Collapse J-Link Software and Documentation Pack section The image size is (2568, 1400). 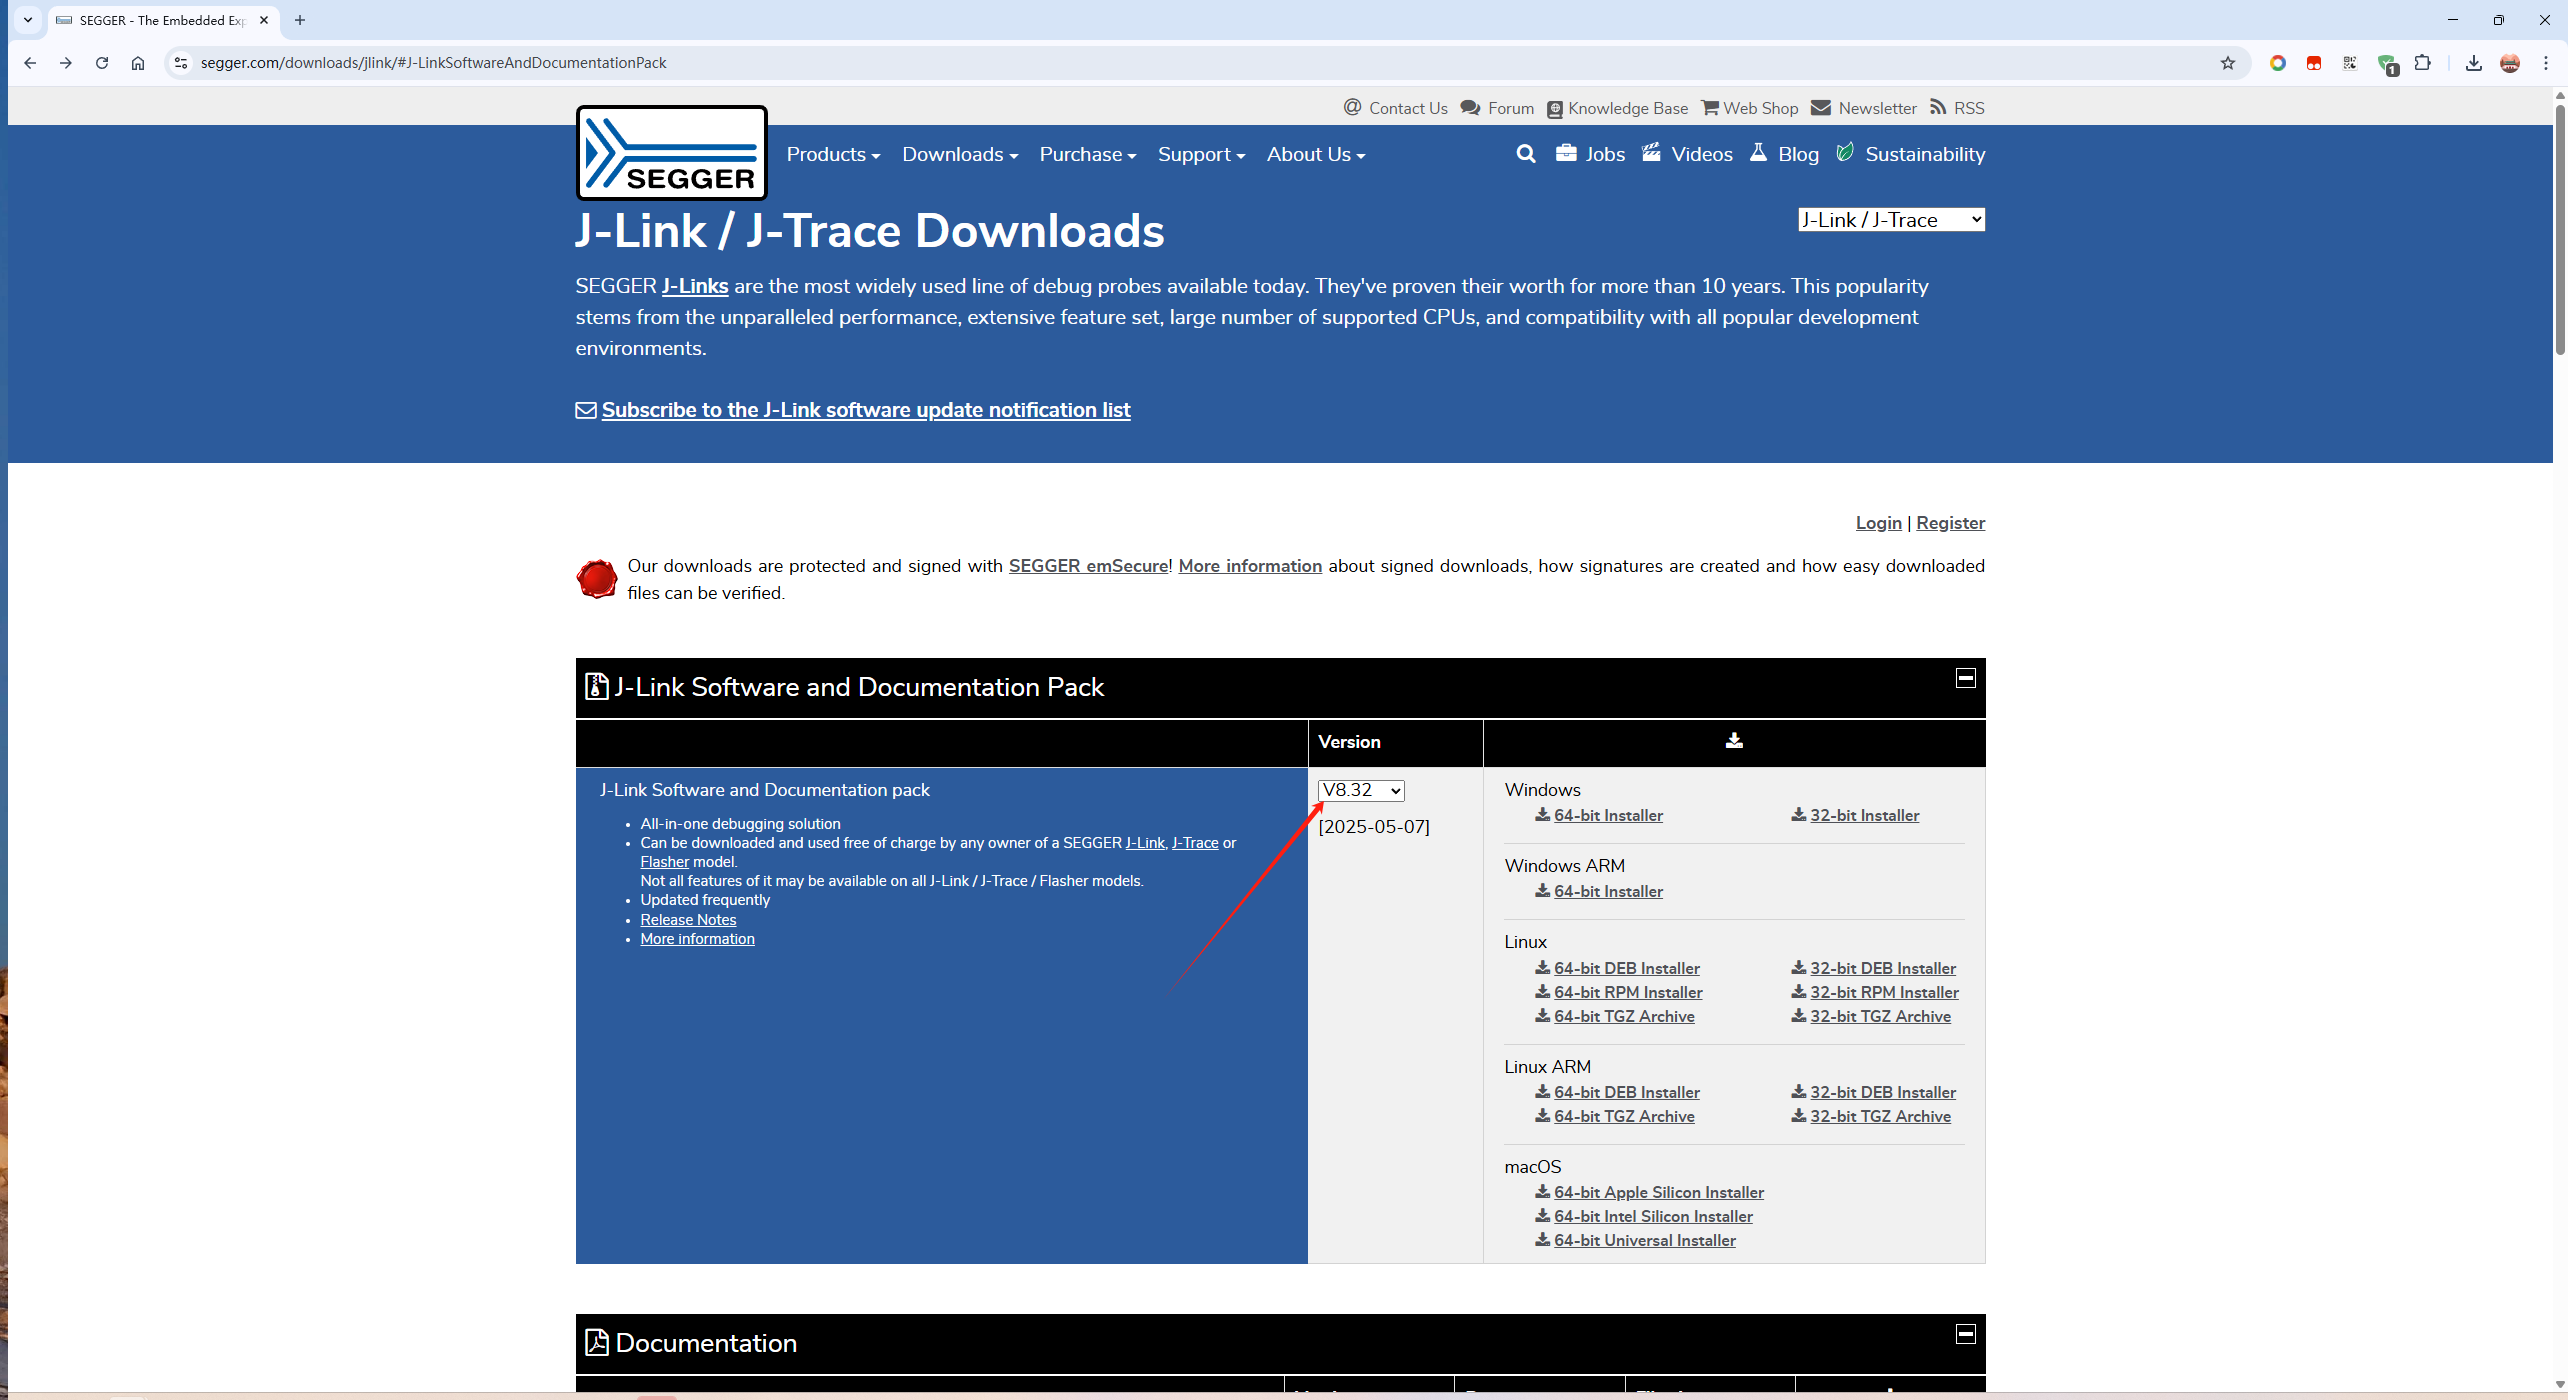tap(1965, 678)
